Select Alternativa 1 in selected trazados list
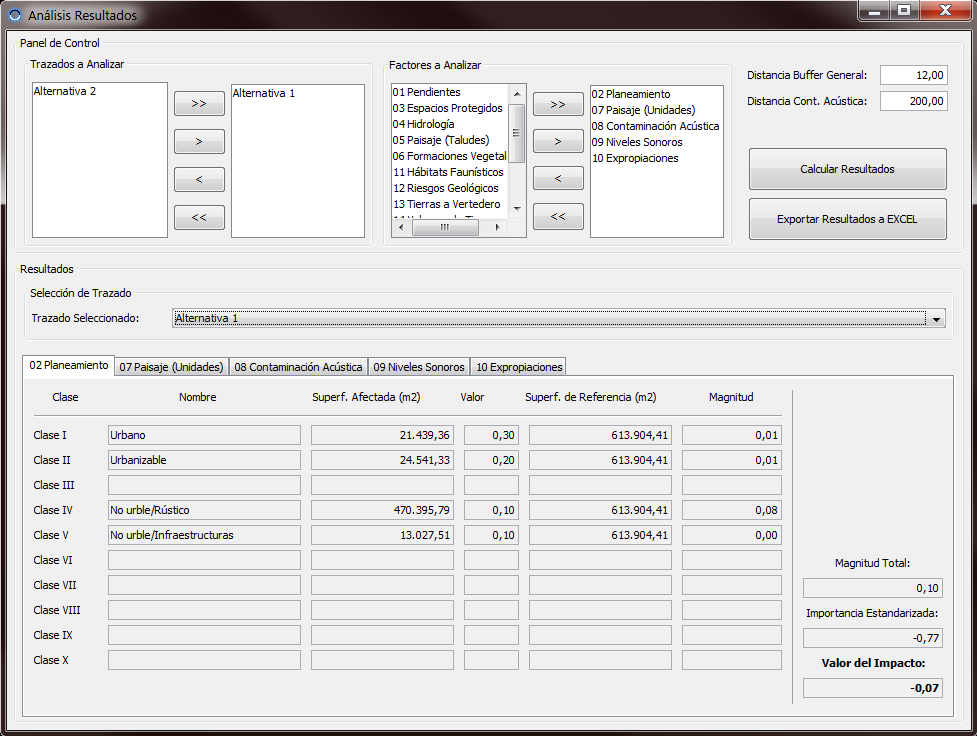 click(264, 93)
